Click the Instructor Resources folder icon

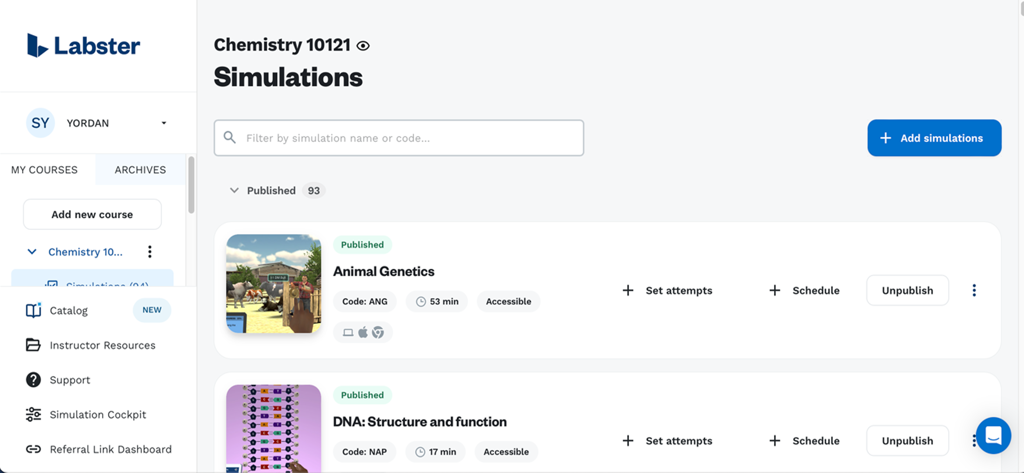click(x=33, y=345)
